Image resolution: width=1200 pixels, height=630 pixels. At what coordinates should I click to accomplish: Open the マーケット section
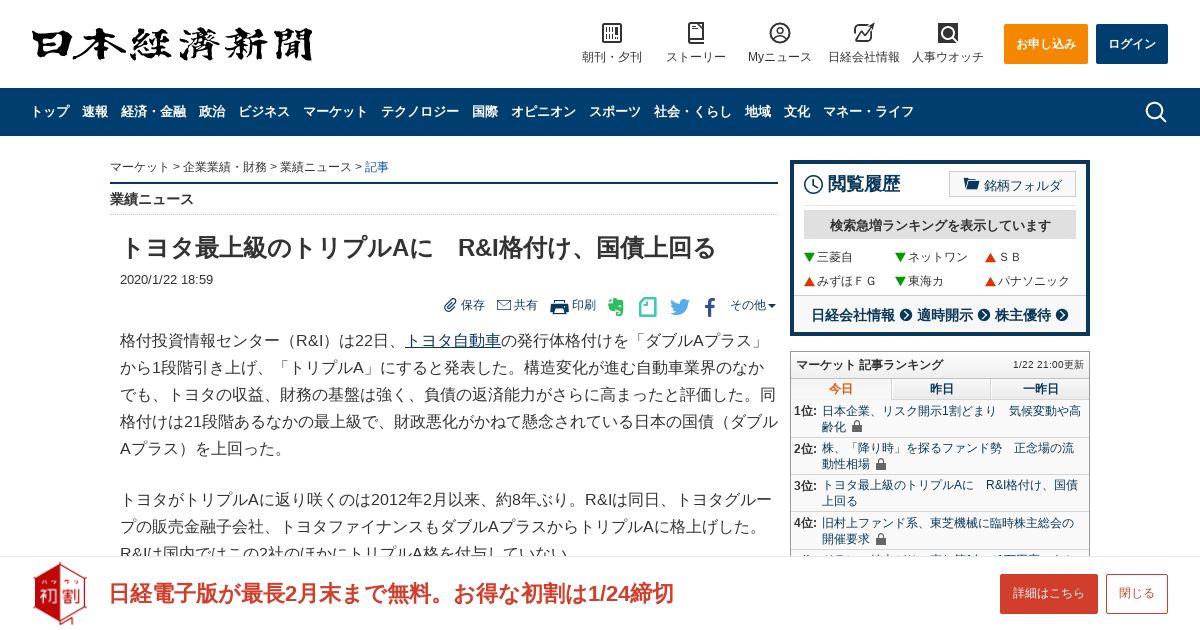335,112
